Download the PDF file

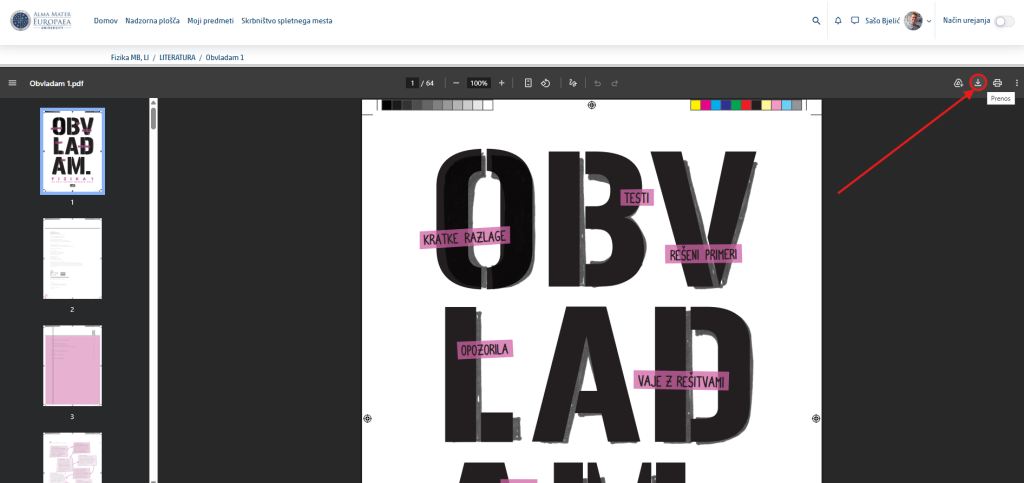[978, 82]
